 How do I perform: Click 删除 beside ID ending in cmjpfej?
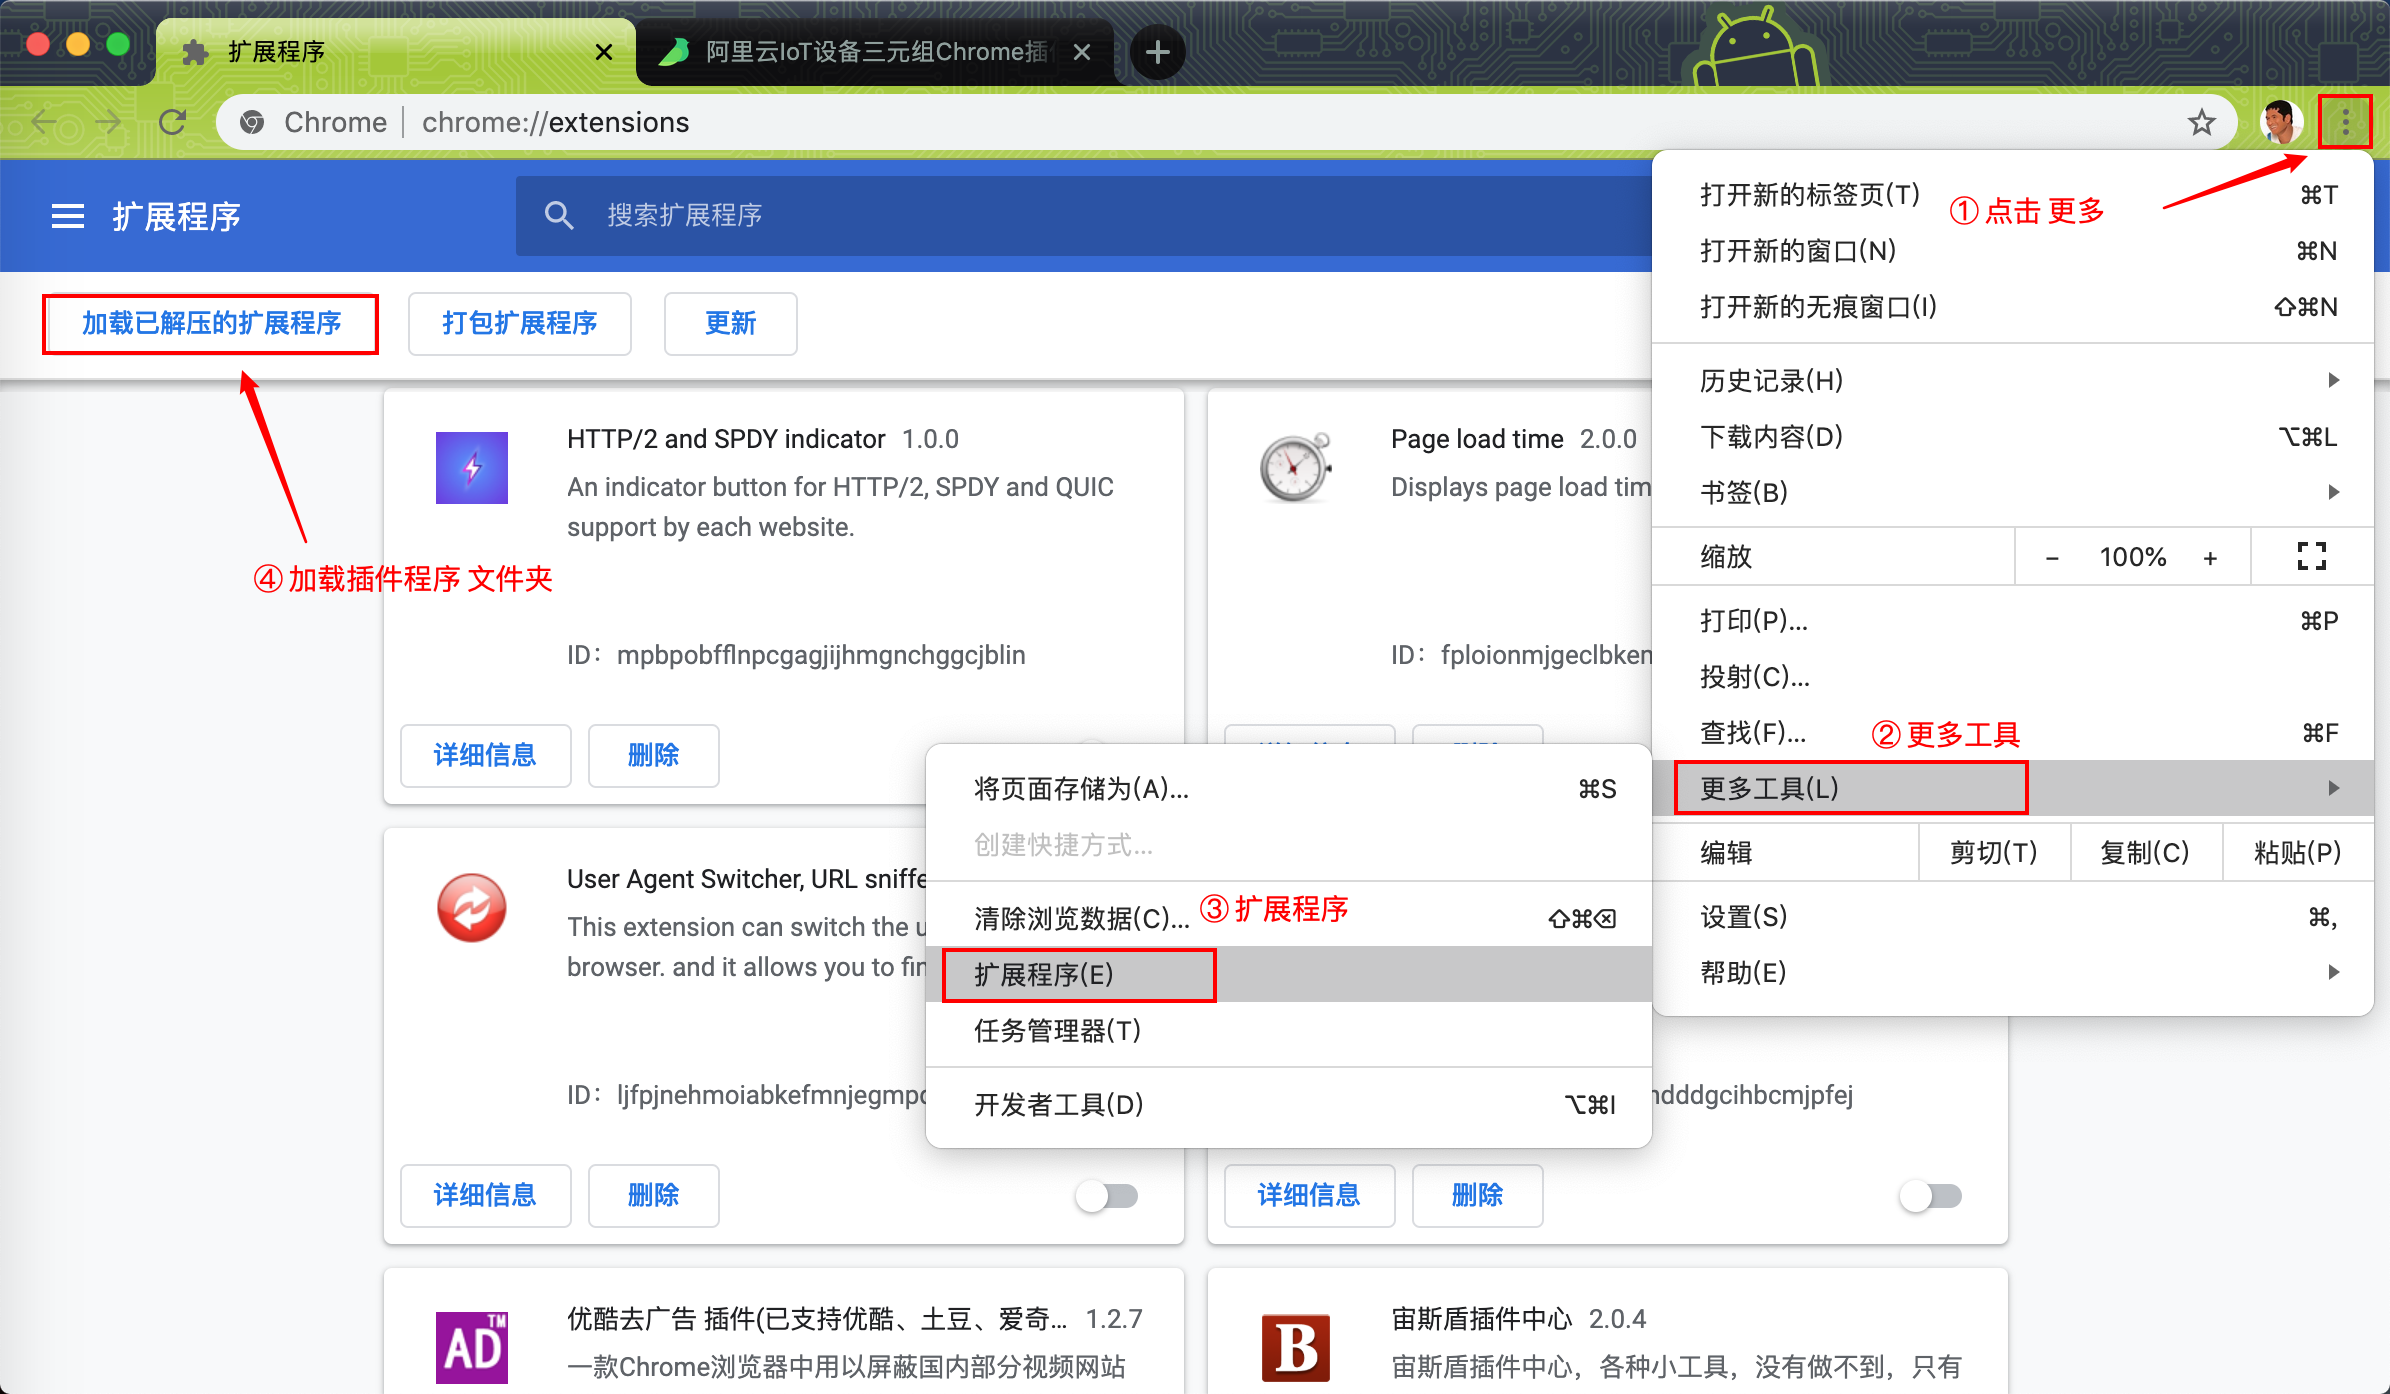tap(1478, 1195)
